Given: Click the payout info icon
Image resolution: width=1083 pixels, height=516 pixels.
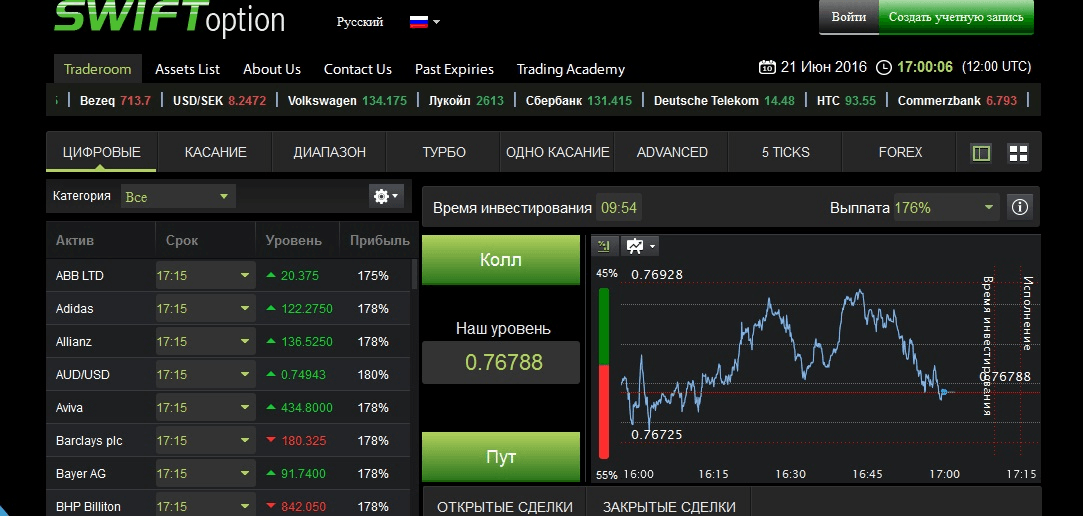Looking at the screenshot, I should (1019, 207).
